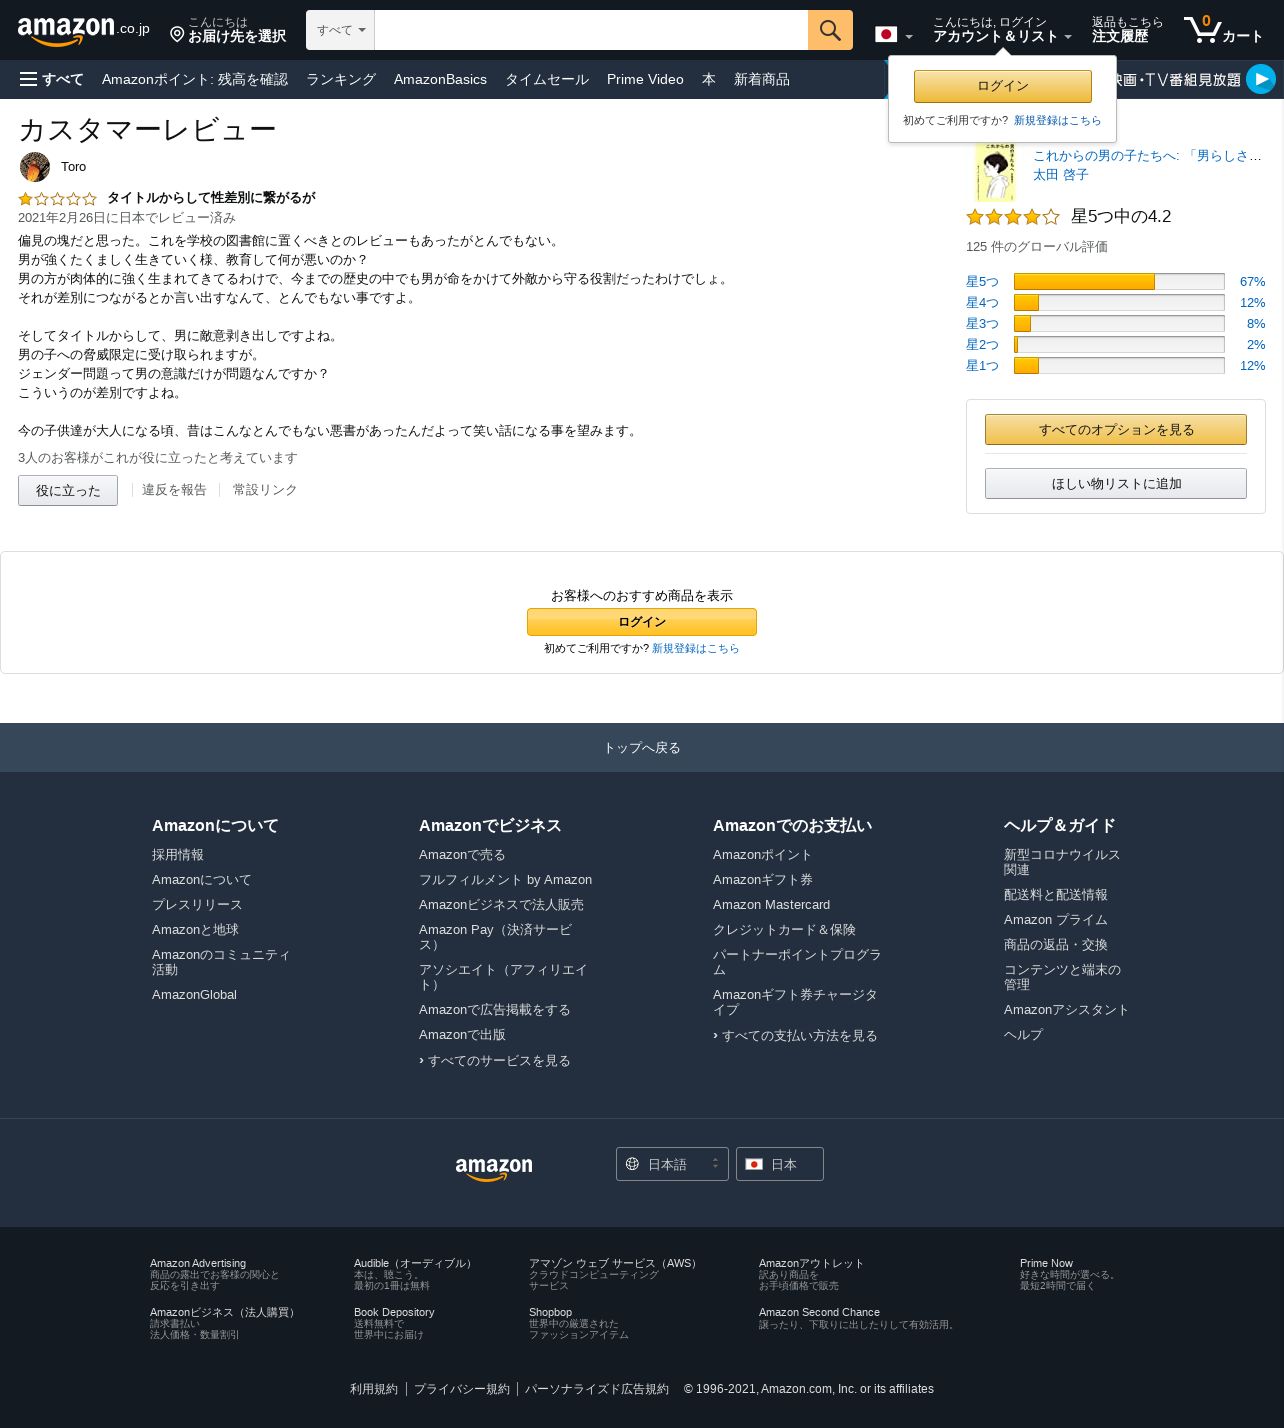Screen dimensions: 1284x1428
Task: Open the すべて search category dropdown
Action: (x=340, y=30)
